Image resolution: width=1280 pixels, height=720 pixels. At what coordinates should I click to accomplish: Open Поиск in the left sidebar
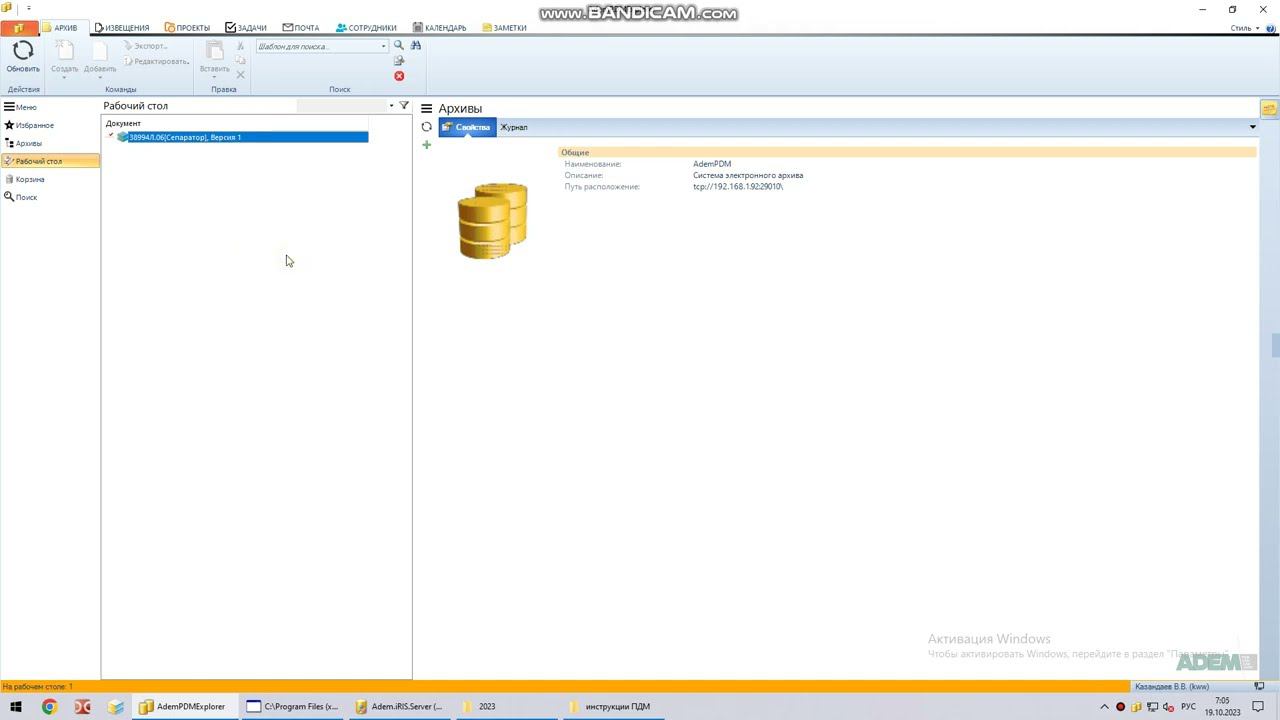(21, 197)
